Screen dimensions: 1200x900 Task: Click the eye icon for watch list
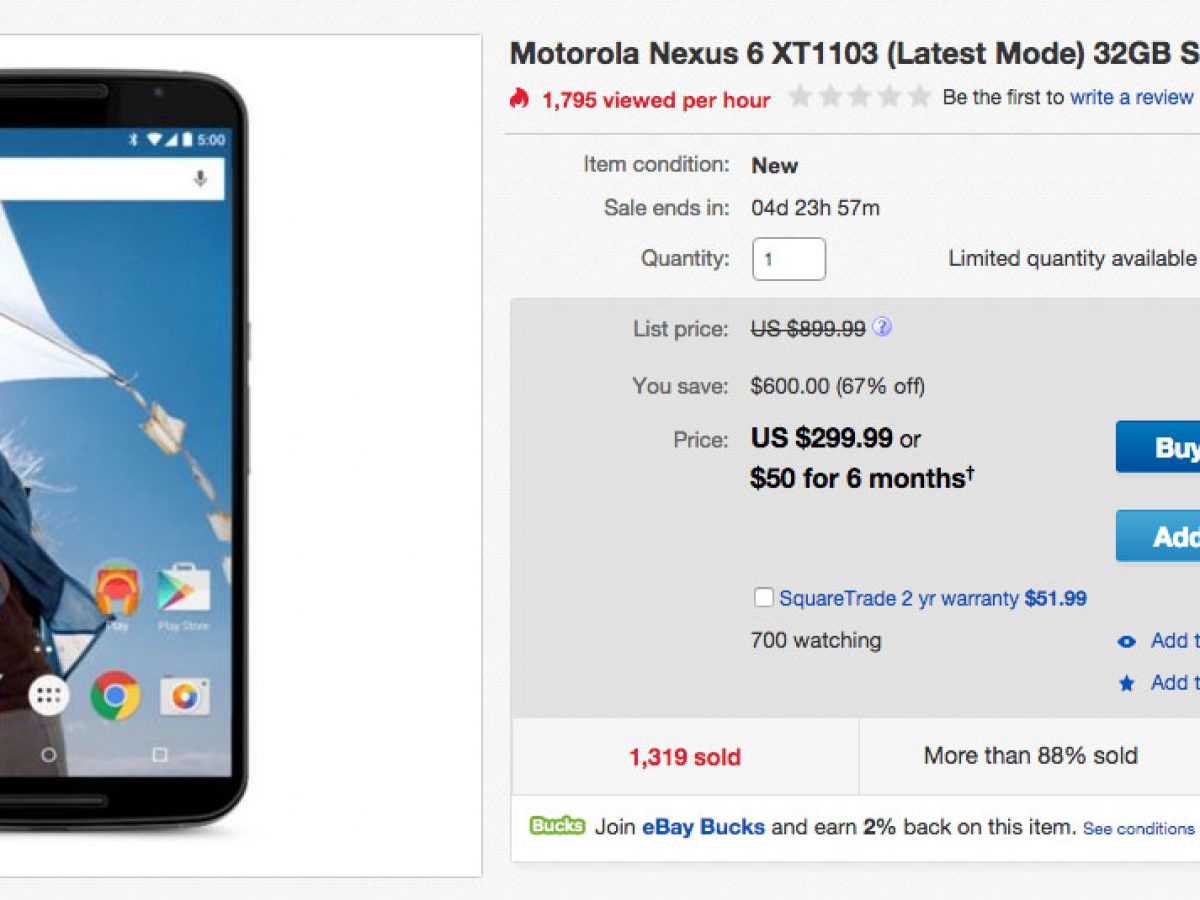(1127, 642)
